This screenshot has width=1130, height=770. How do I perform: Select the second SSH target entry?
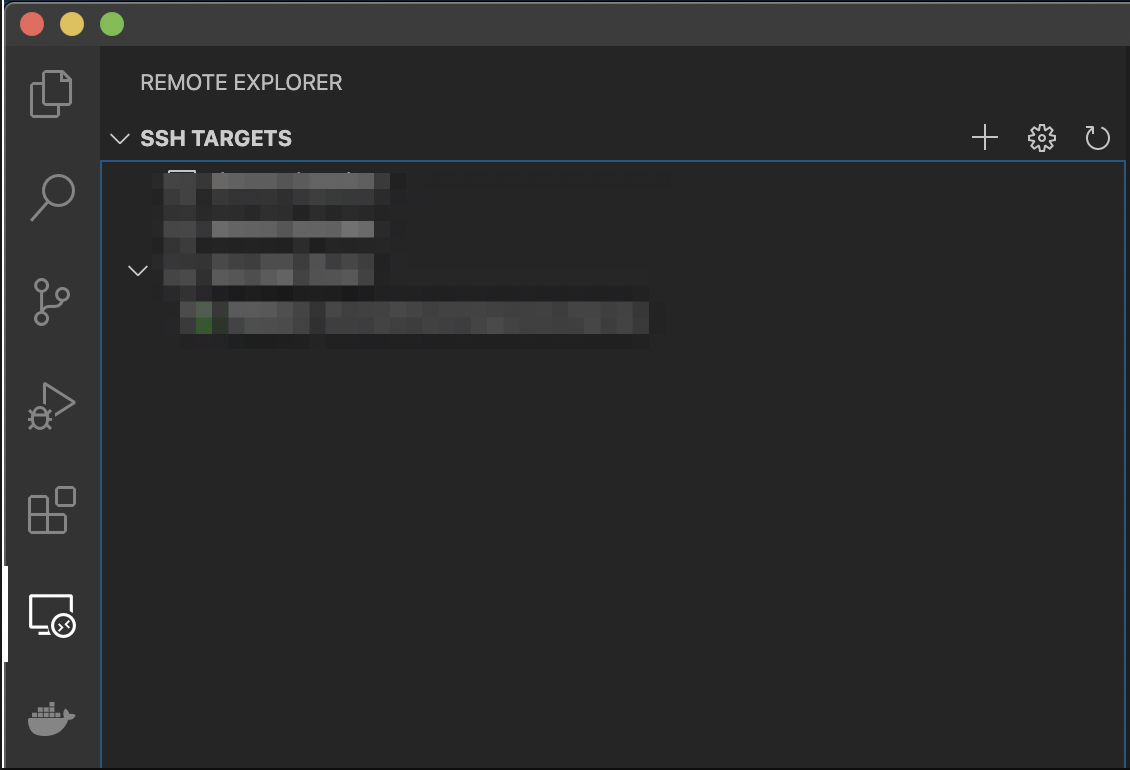pyautogui.click(x=280, y=228)
